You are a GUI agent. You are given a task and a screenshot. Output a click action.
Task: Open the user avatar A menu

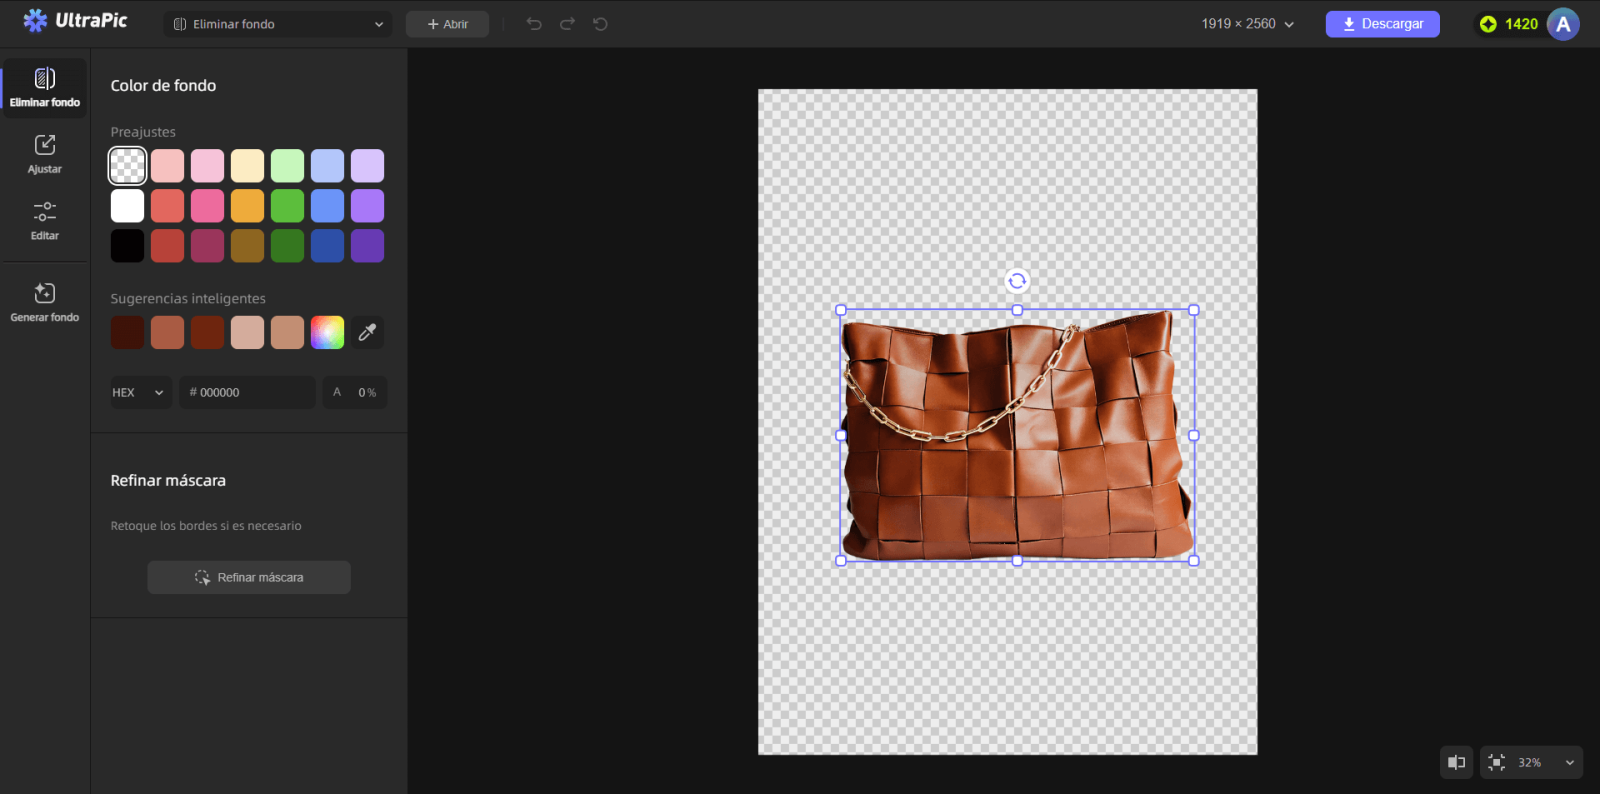[x=1563, y=24]
